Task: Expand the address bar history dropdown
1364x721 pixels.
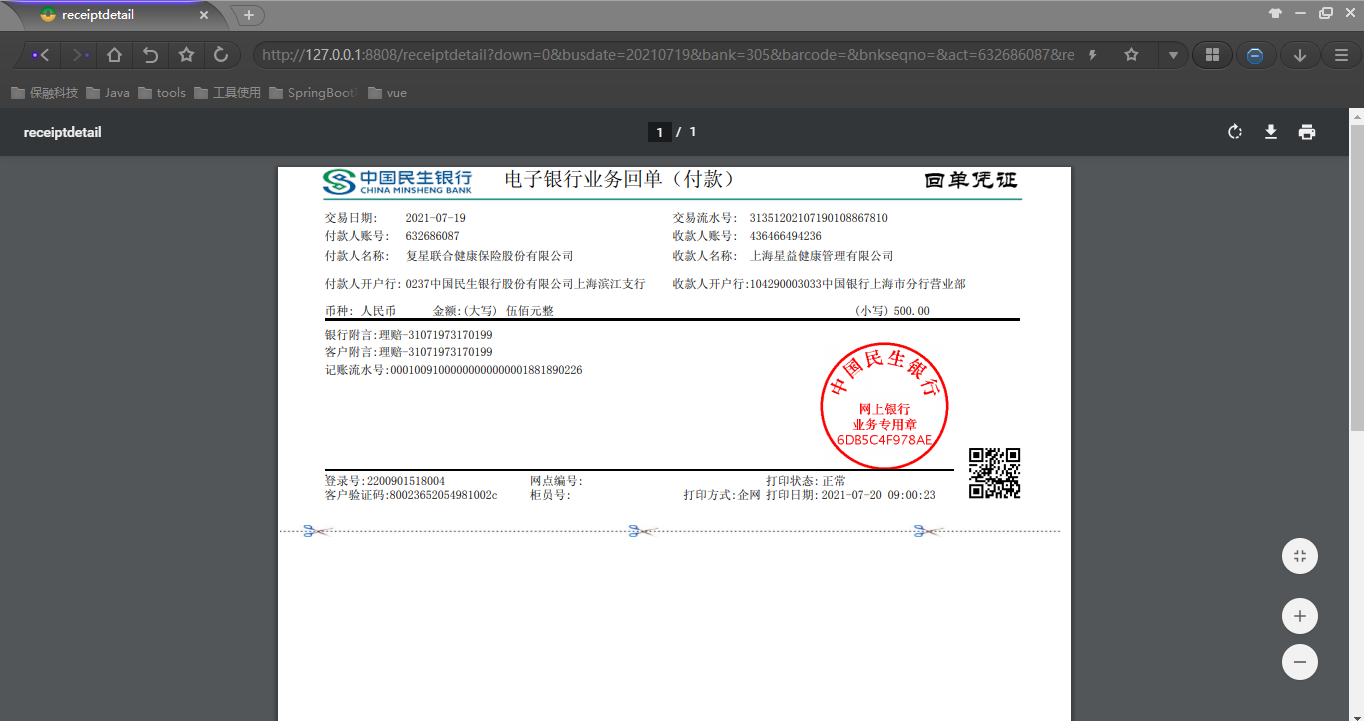Action: [x=1173, y=55]
